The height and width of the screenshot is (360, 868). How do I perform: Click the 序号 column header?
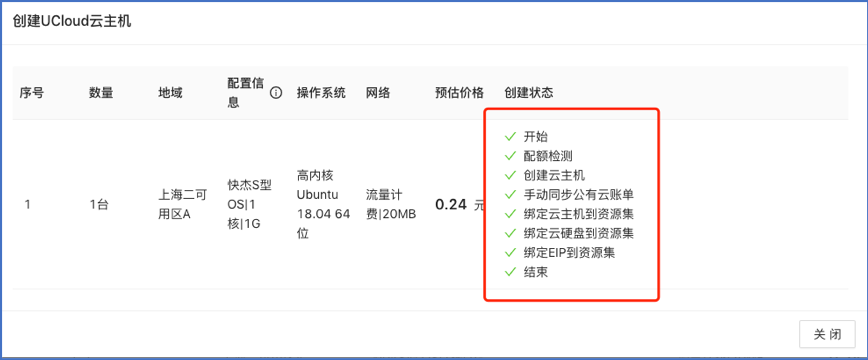pyautogui.click(x=32, y=92)
